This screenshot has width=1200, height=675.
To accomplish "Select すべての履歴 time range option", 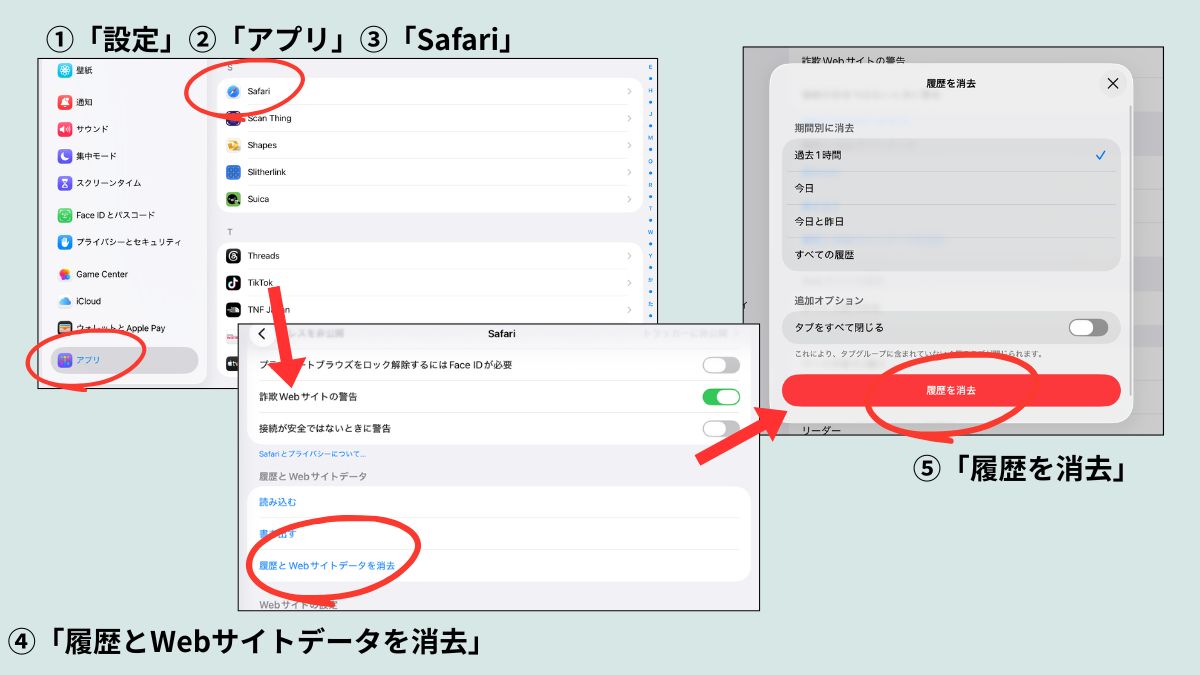I will tap(951, 254).
